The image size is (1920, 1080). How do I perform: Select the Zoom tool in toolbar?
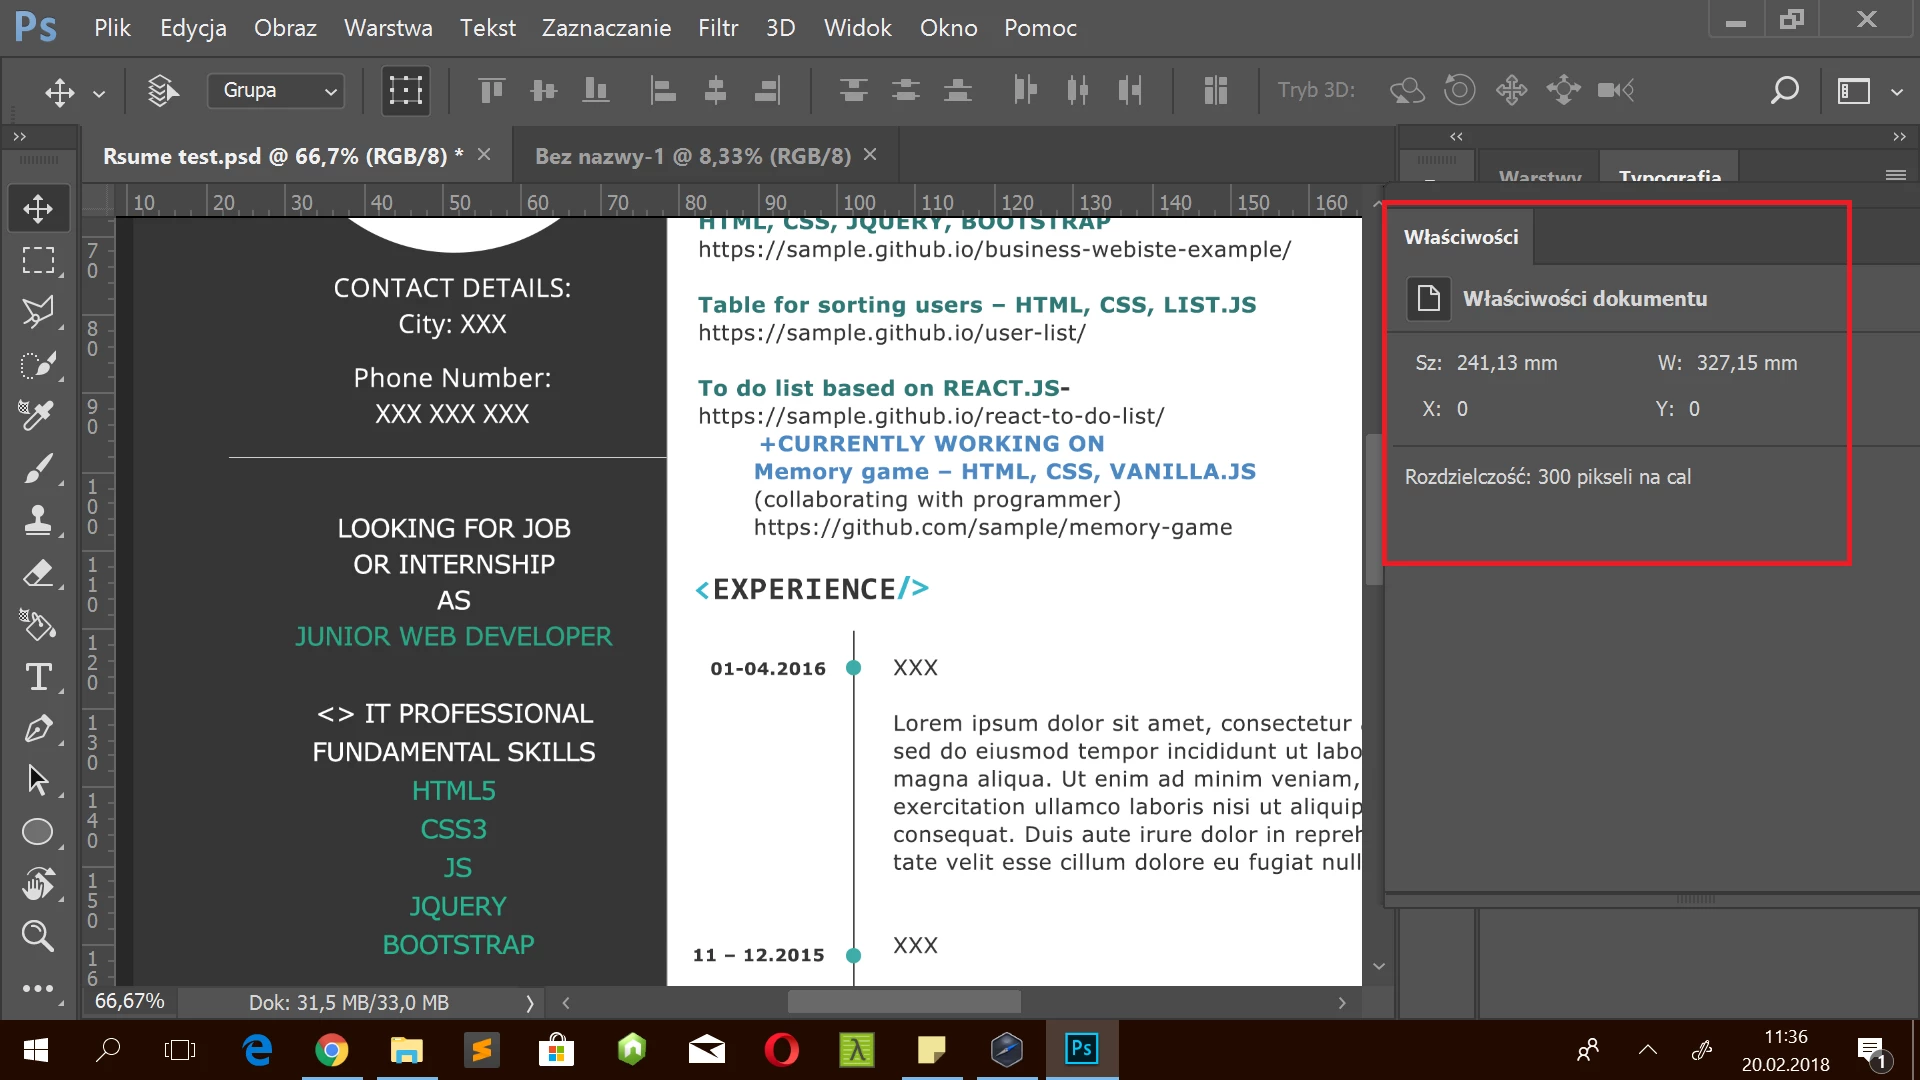coord(38,936)
